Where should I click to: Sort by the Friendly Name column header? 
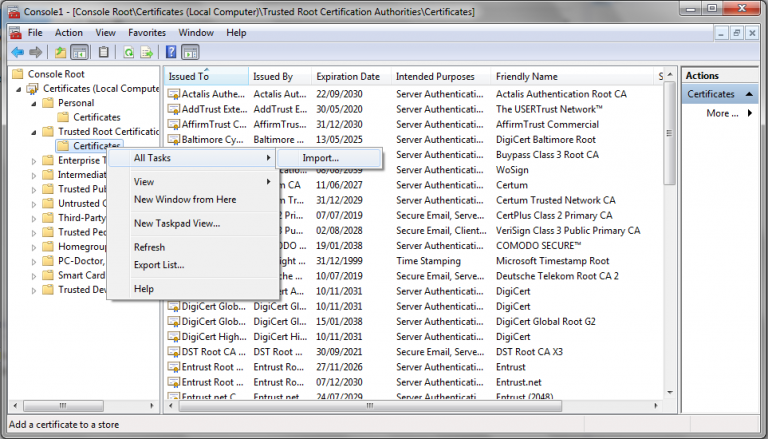(573, 76)
